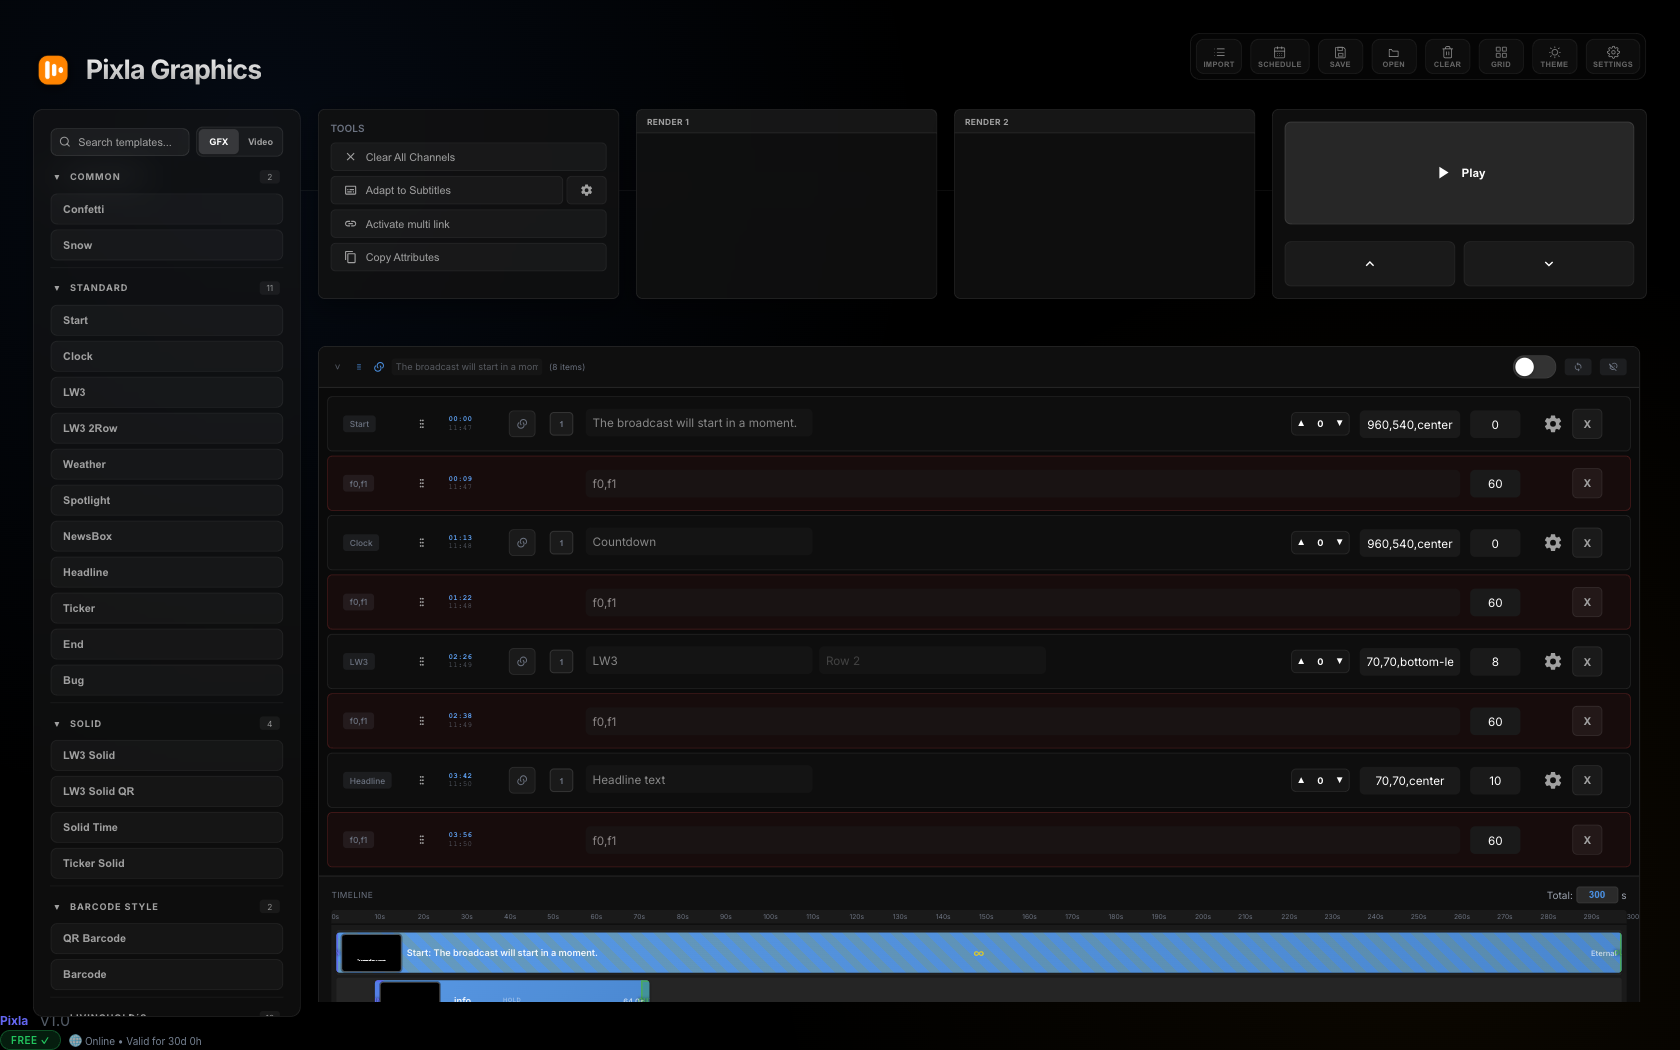
Task: Click the blue link icon in playlist header
Action: point(379,367)
